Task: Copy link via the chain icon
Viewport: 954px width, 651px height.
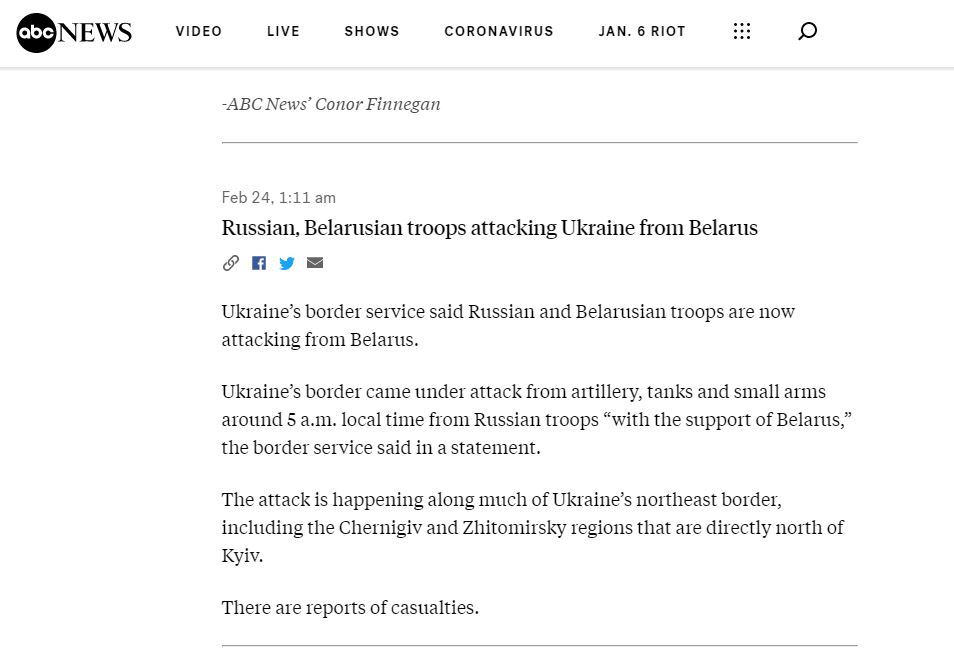Action: 231,263
